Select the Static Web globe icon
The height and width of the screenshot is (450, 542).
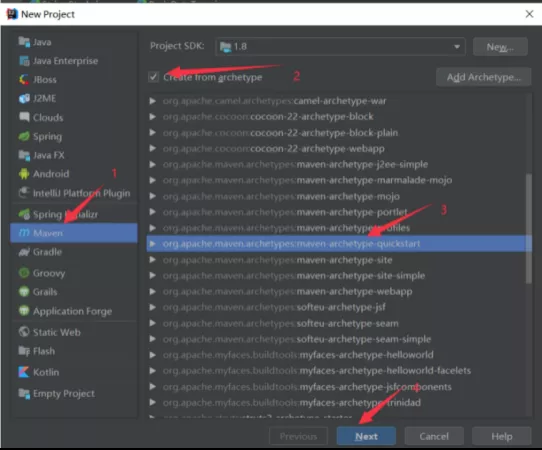coord(24,332)
